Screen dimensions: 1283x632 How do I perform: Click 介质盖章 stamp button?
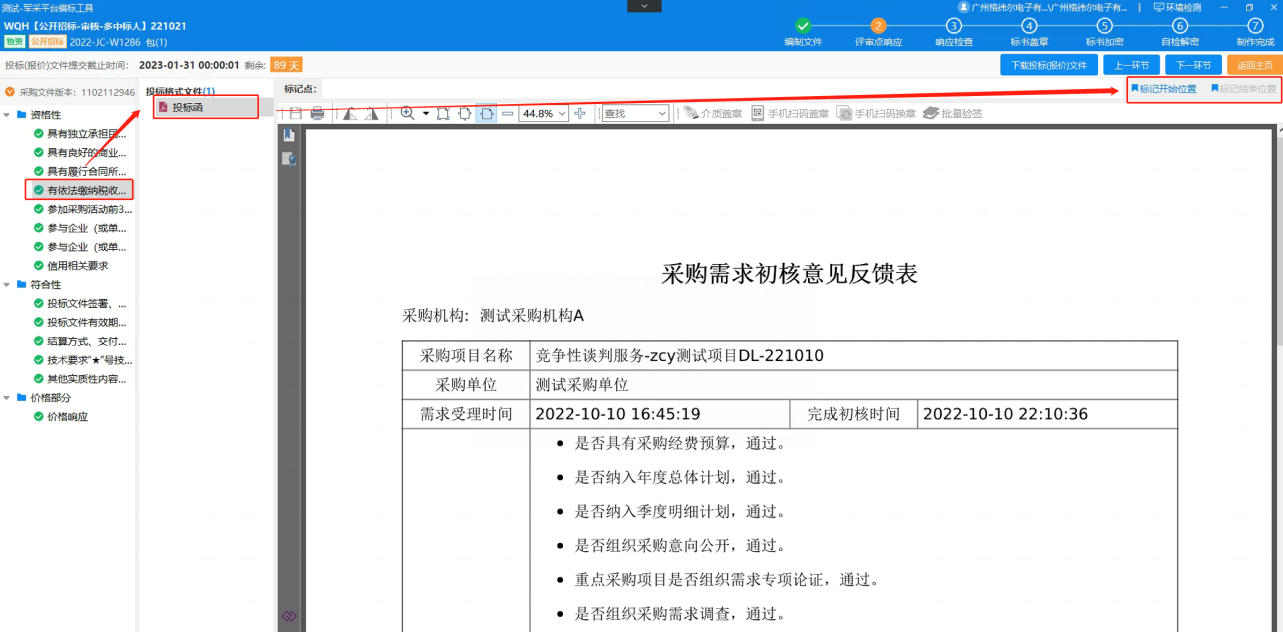713,114
